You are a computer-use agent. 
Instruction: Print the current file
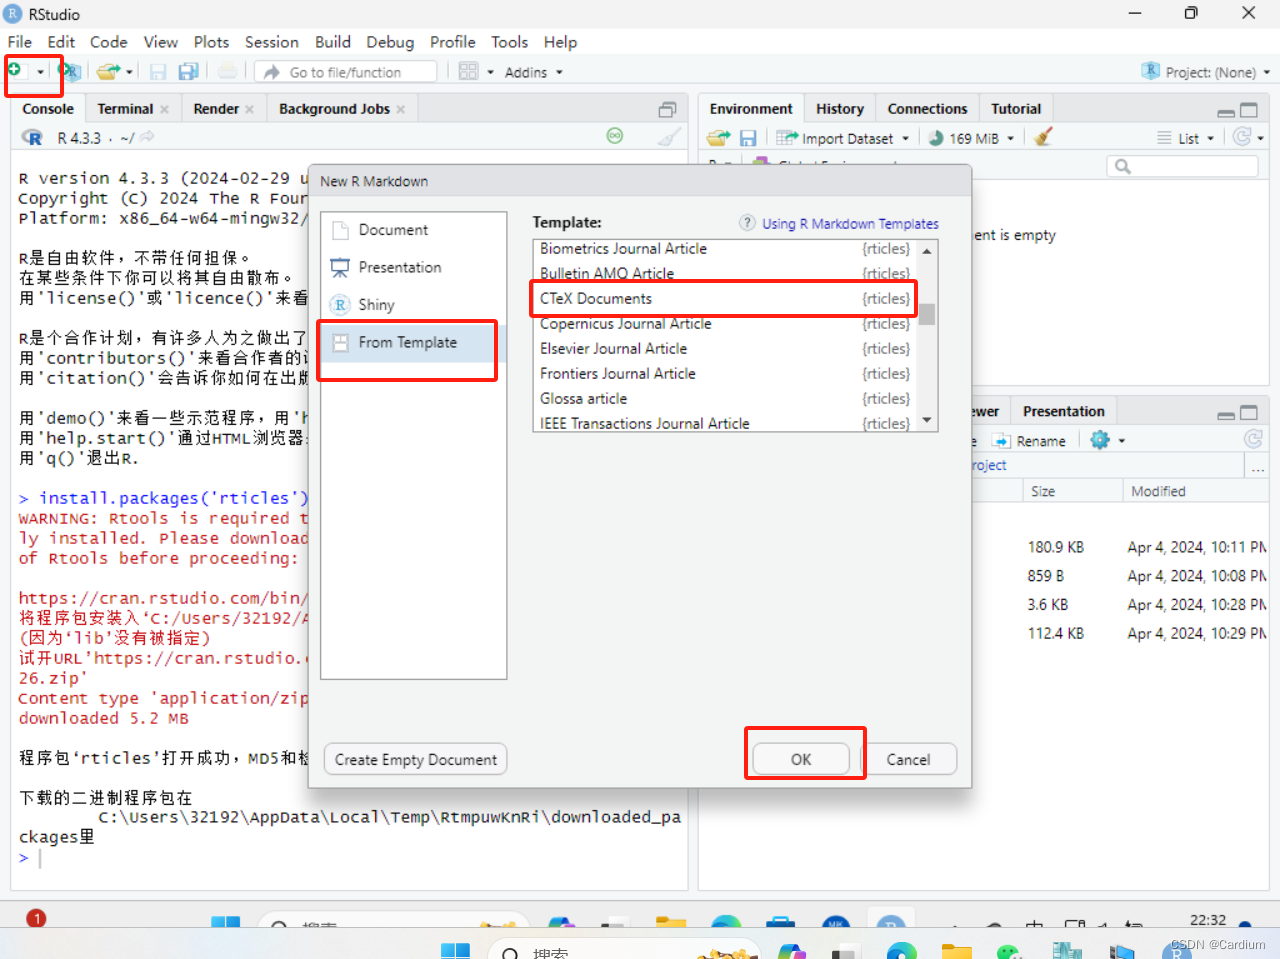228,71
